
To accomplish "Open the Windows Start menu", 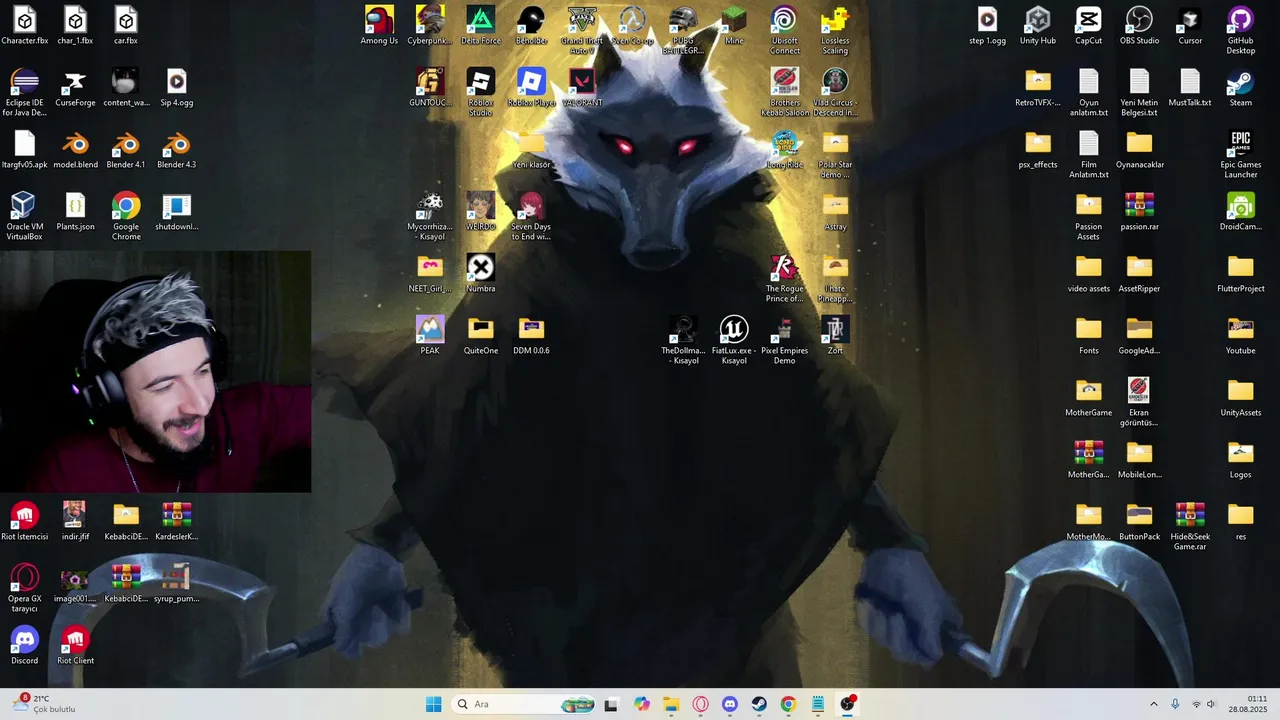I will 433,704.
